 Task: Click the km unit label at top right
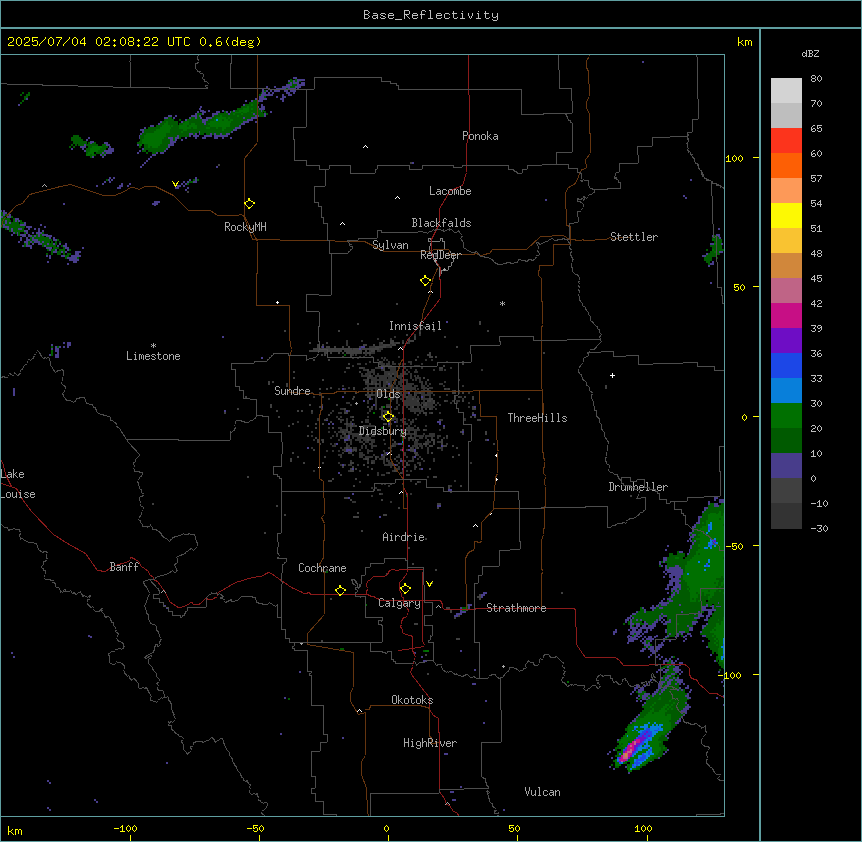[x=745, y=42]
